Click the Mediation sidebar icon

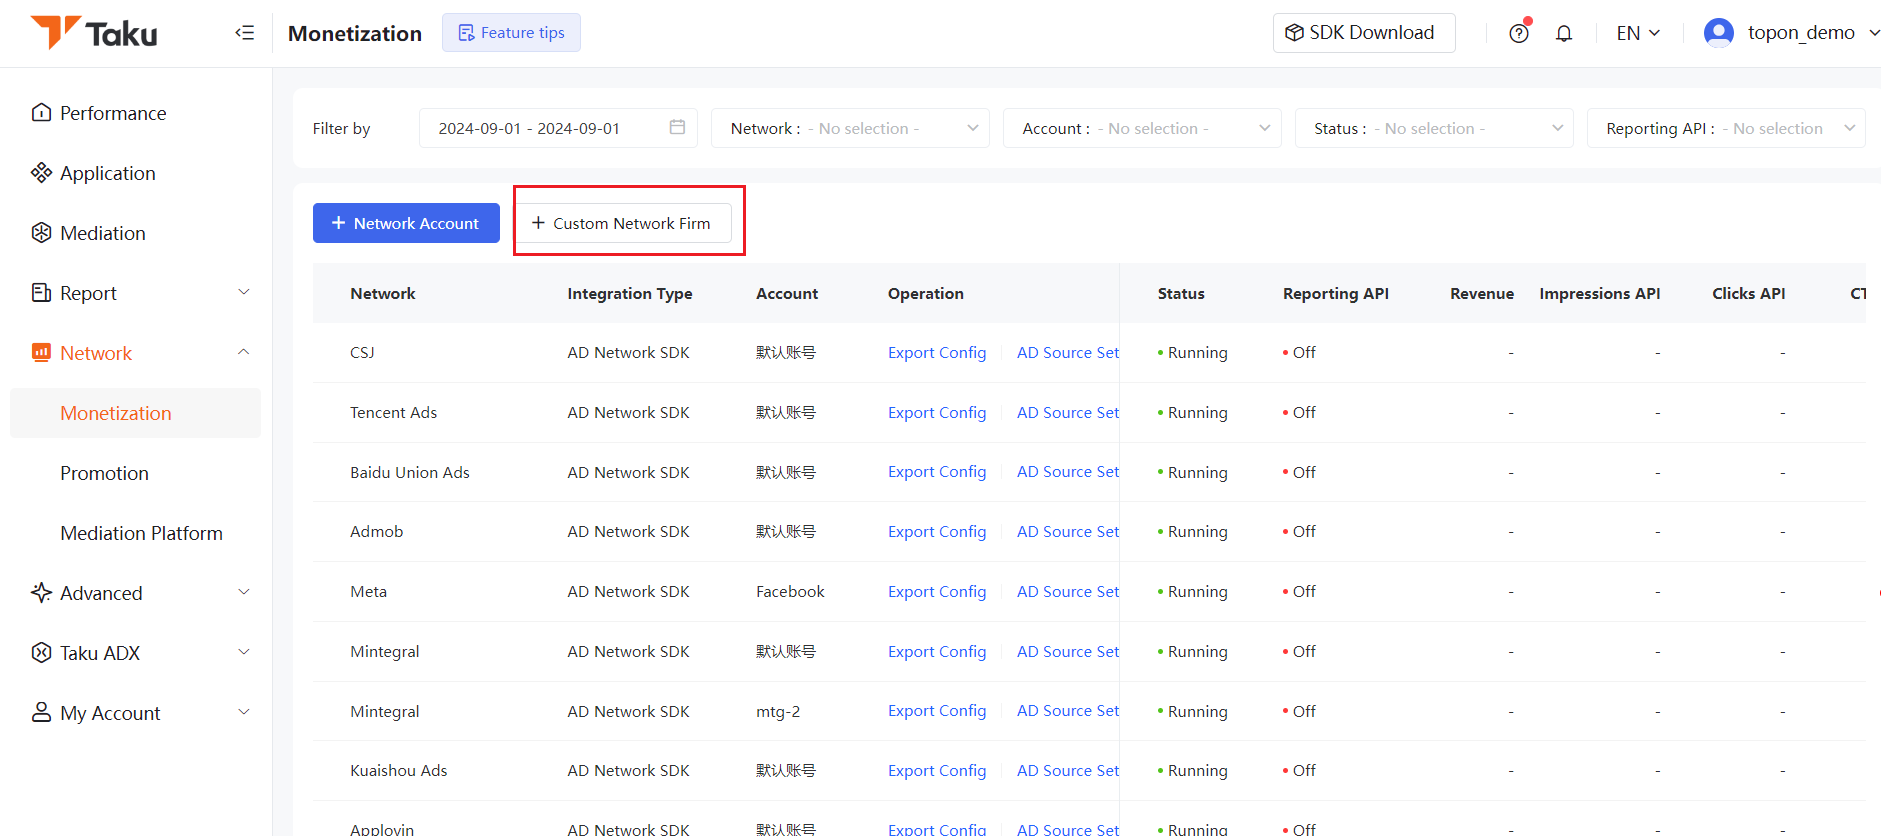[x=41, y=232]
